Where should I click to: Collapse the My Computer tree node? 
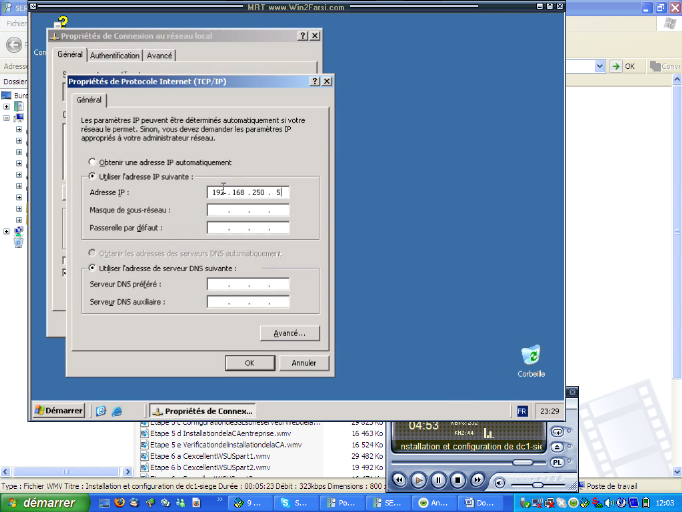click(x=7, y=117)
